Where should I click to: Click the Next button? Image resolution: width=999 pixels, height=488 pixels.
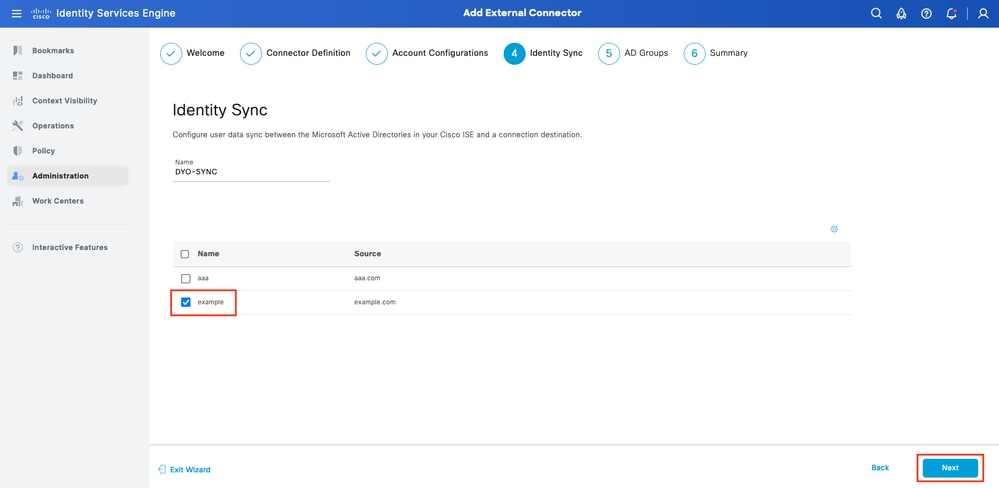(950, 468)
